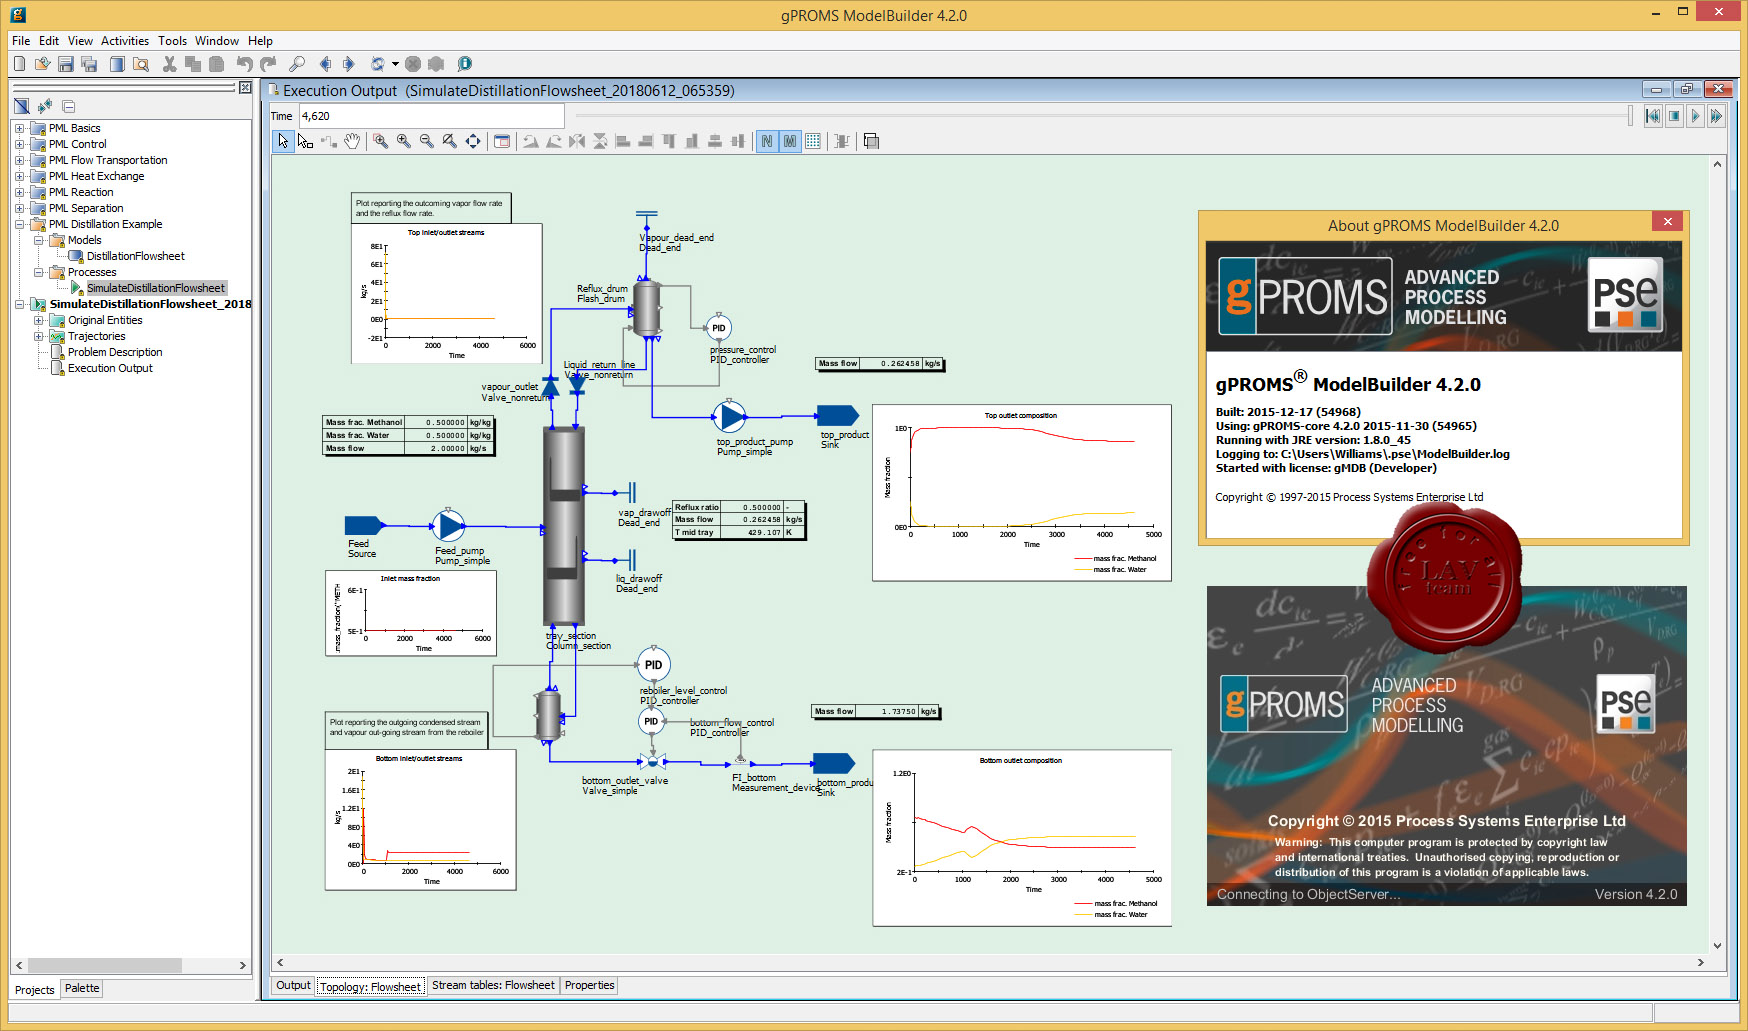Click the Back navigation arrow
Image resolution: width=1748 pixels, height=1031 pixels.
[x=325, y=64]
